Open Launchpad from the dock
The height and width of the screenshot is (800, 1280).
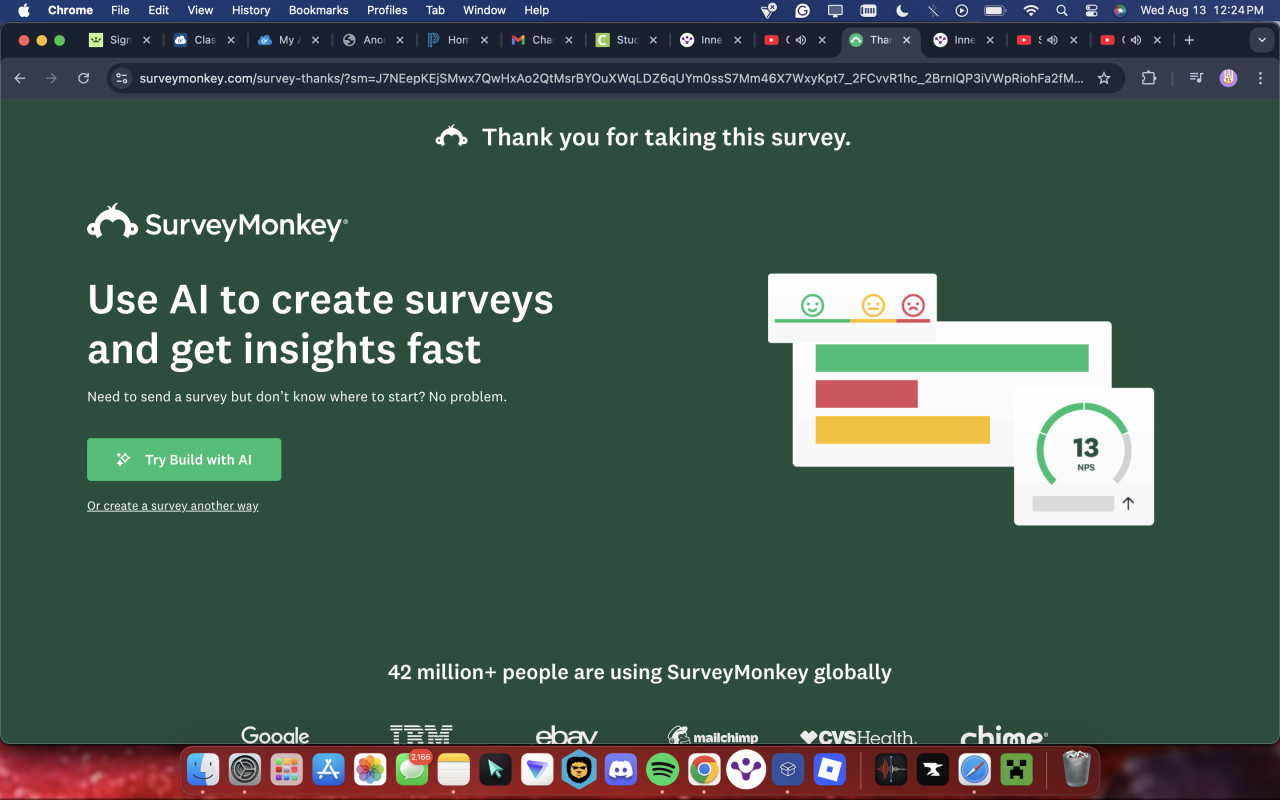click(286, 769)
